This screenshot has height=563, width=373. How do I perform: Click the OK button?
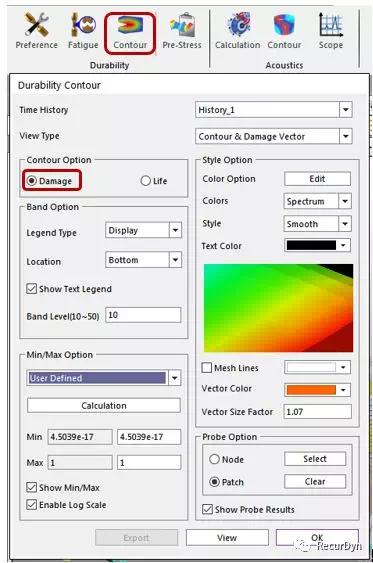(317, 538)
